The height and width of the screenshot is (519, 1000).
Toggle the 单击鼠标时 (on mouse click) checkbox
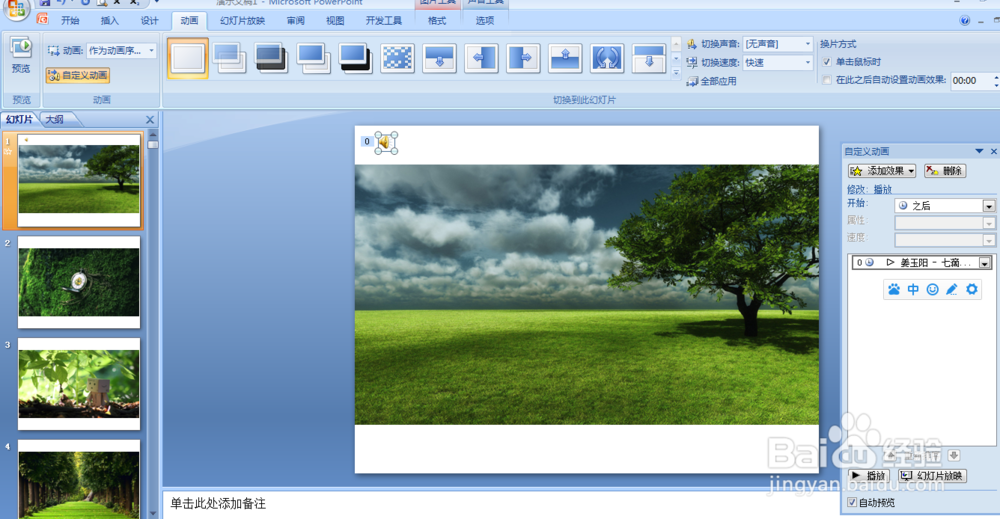point(827,62)
